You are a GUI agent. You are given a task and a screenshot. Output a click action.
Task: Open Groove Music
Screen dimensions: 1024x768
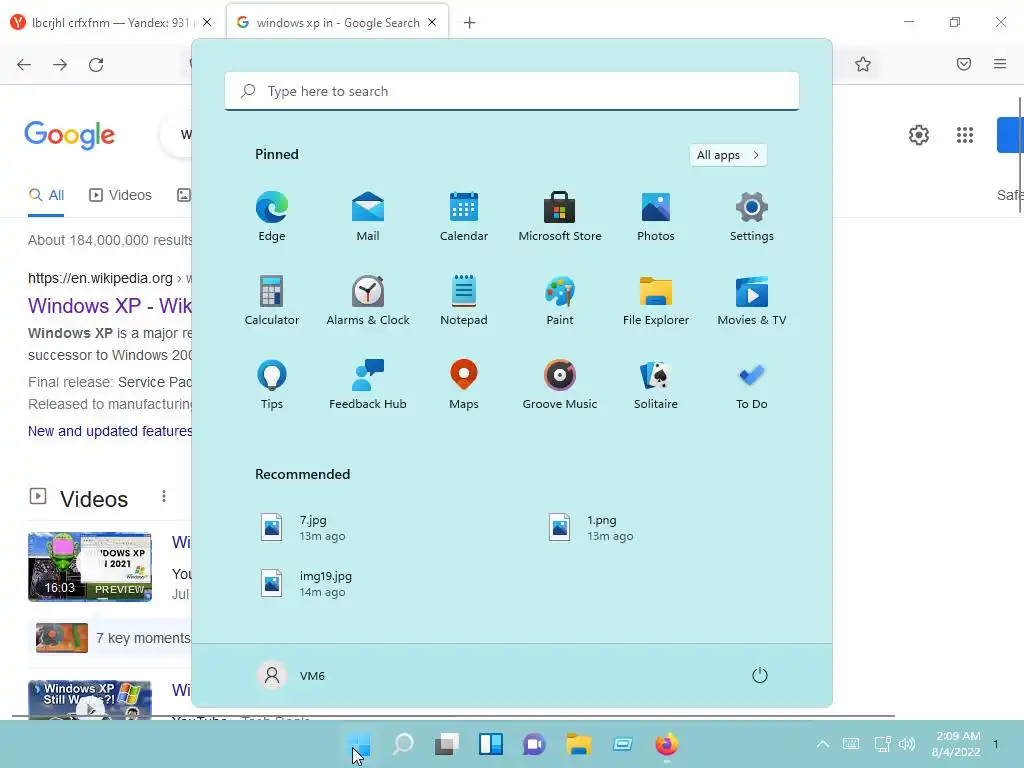pyautogui.click(x=560, y=385)
